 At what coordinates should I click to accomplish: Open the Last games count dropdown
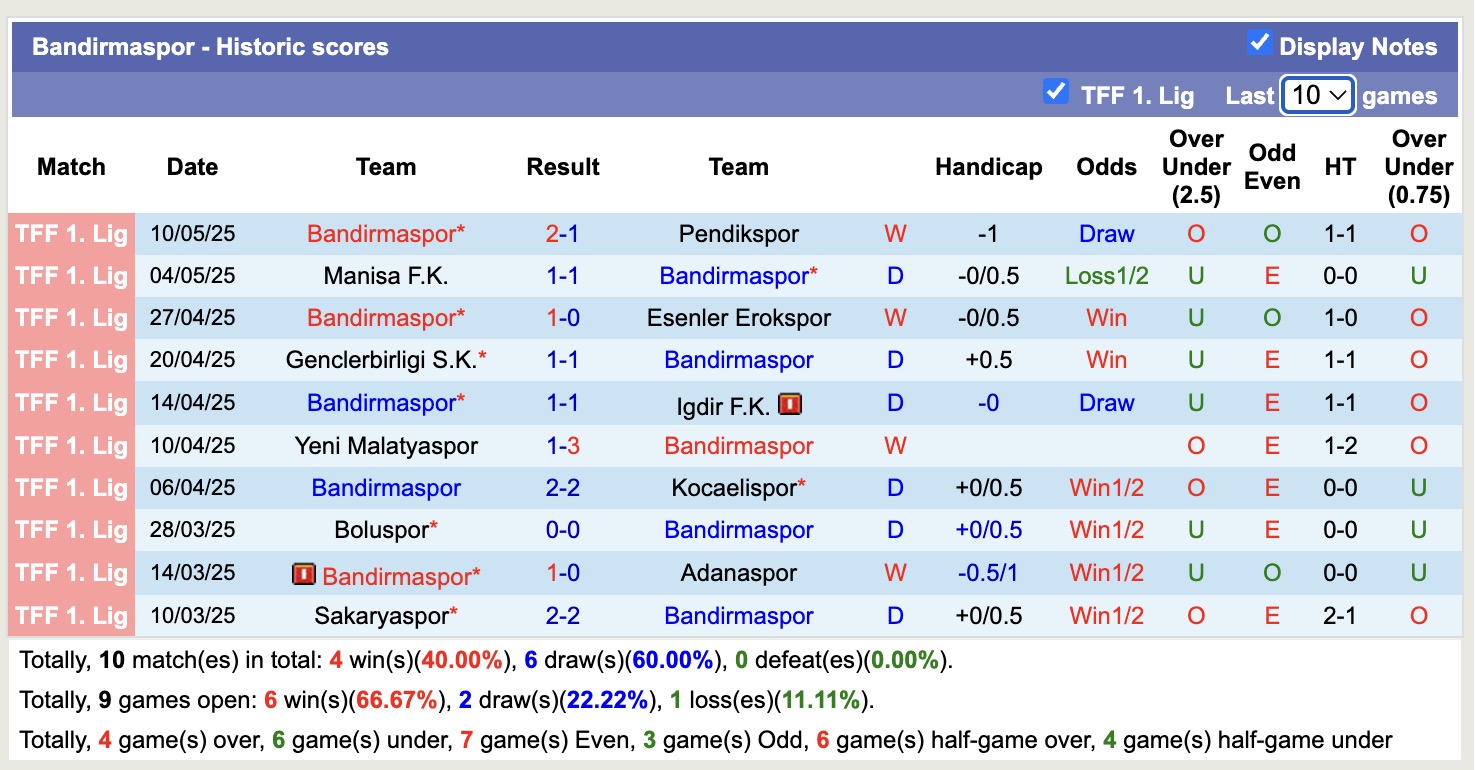click(1317, 93)
